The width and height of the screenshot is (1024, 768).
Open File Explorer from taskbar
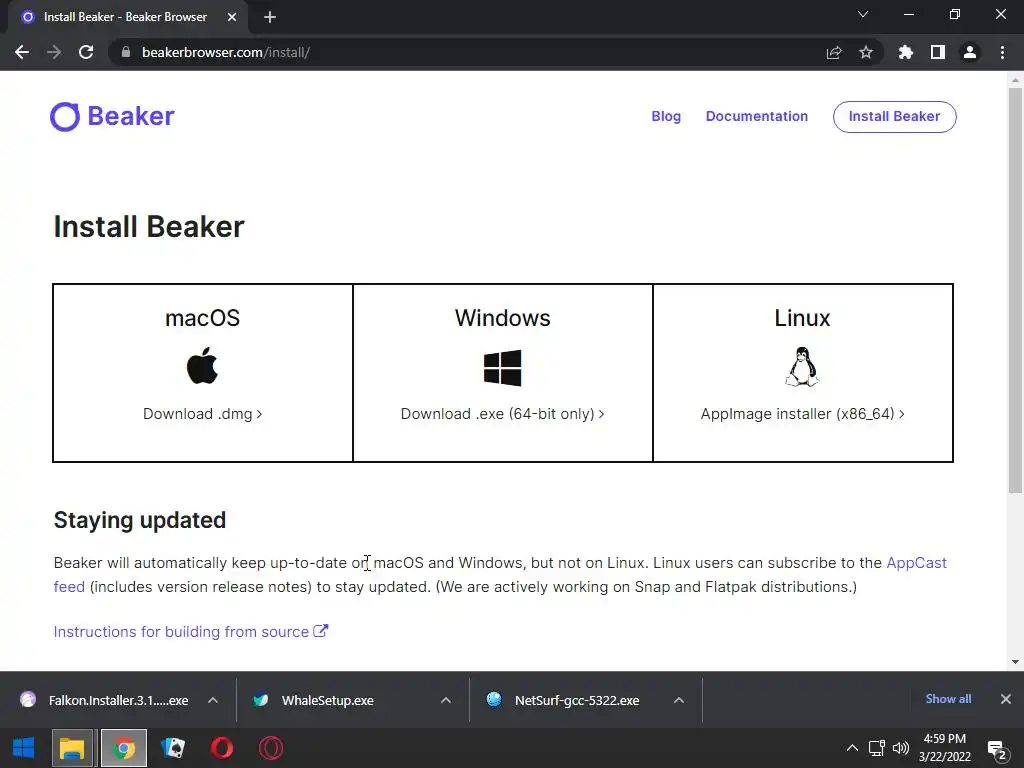(x=72, y=748)
